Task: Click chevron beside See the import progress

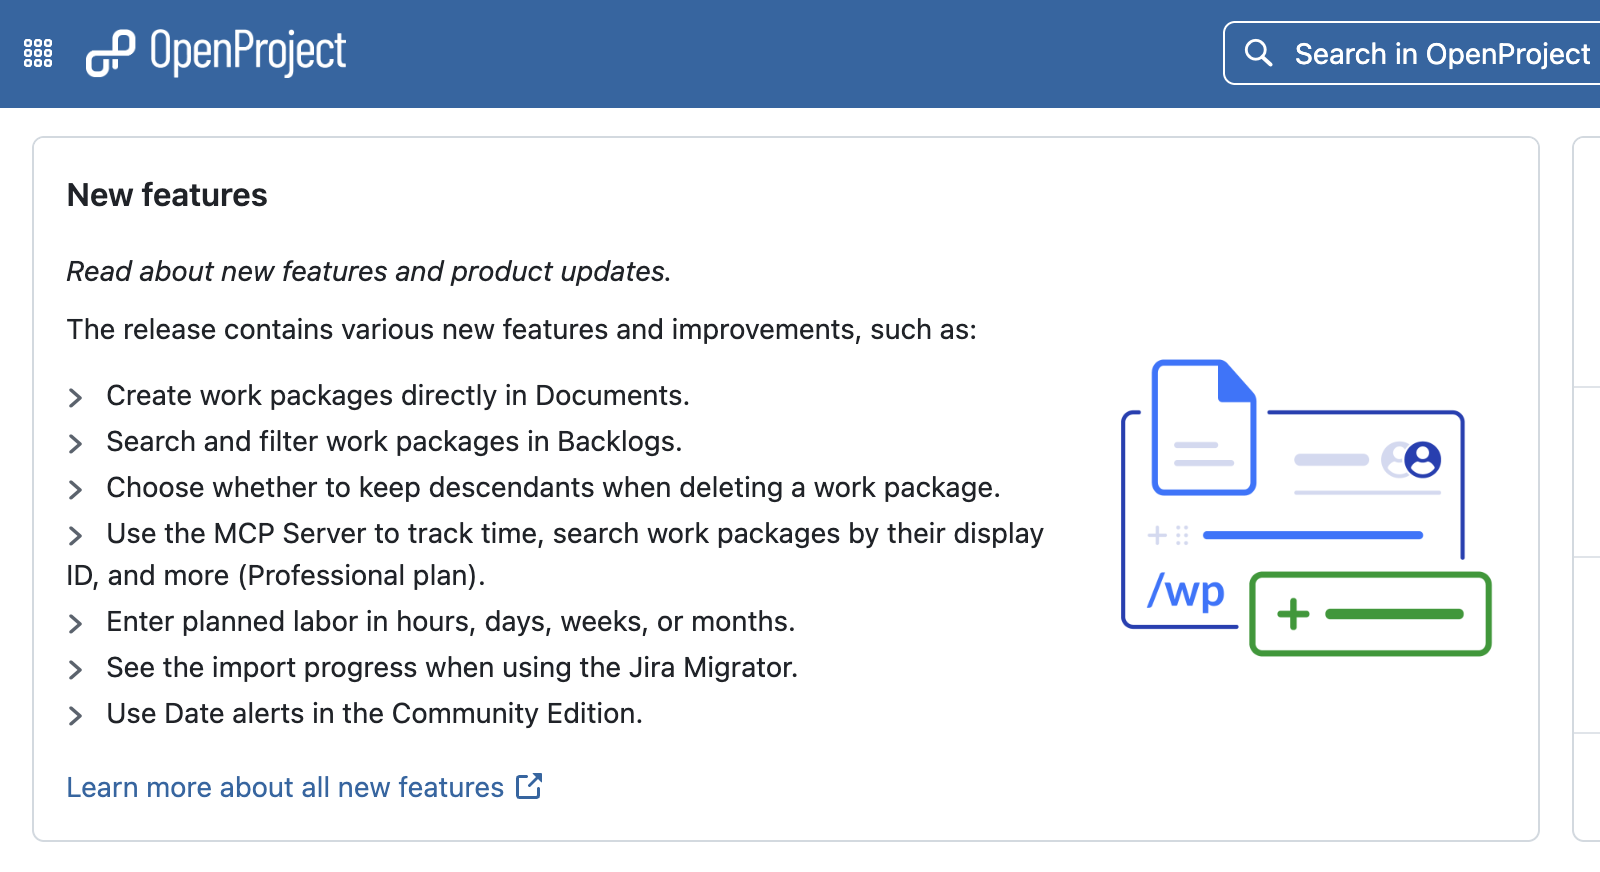Action: [x=75, y=670]
